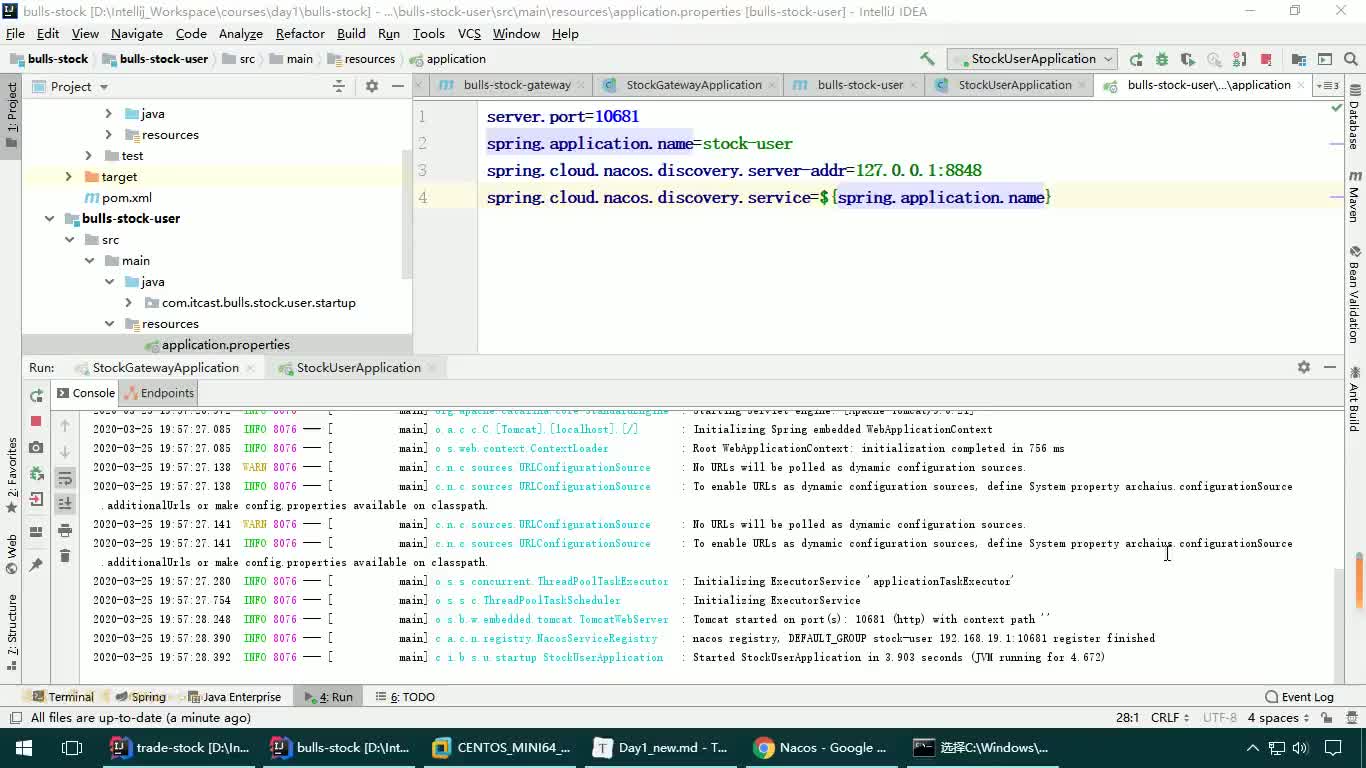Open the run configuration dropdown

tap(1032, 59)
